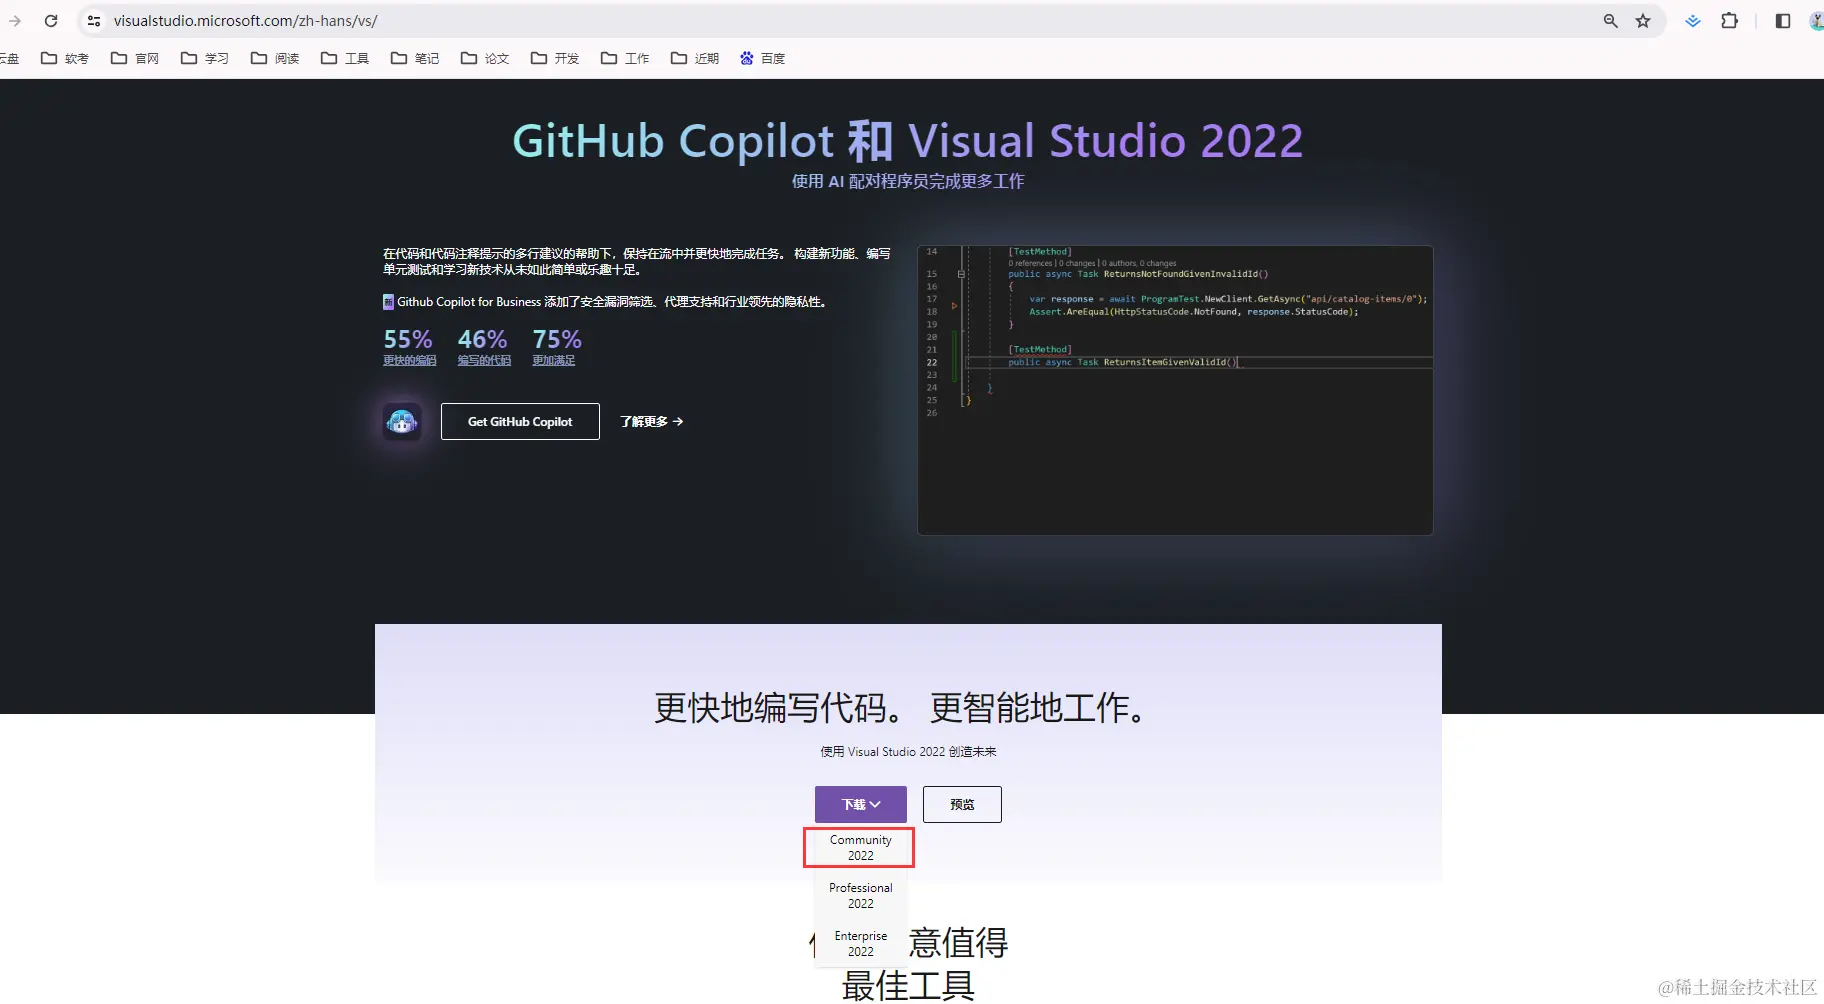This screenshot has width=1824, height=1004.
Task: Open the 开发 bookmark folder
Action: click(555, 58)
